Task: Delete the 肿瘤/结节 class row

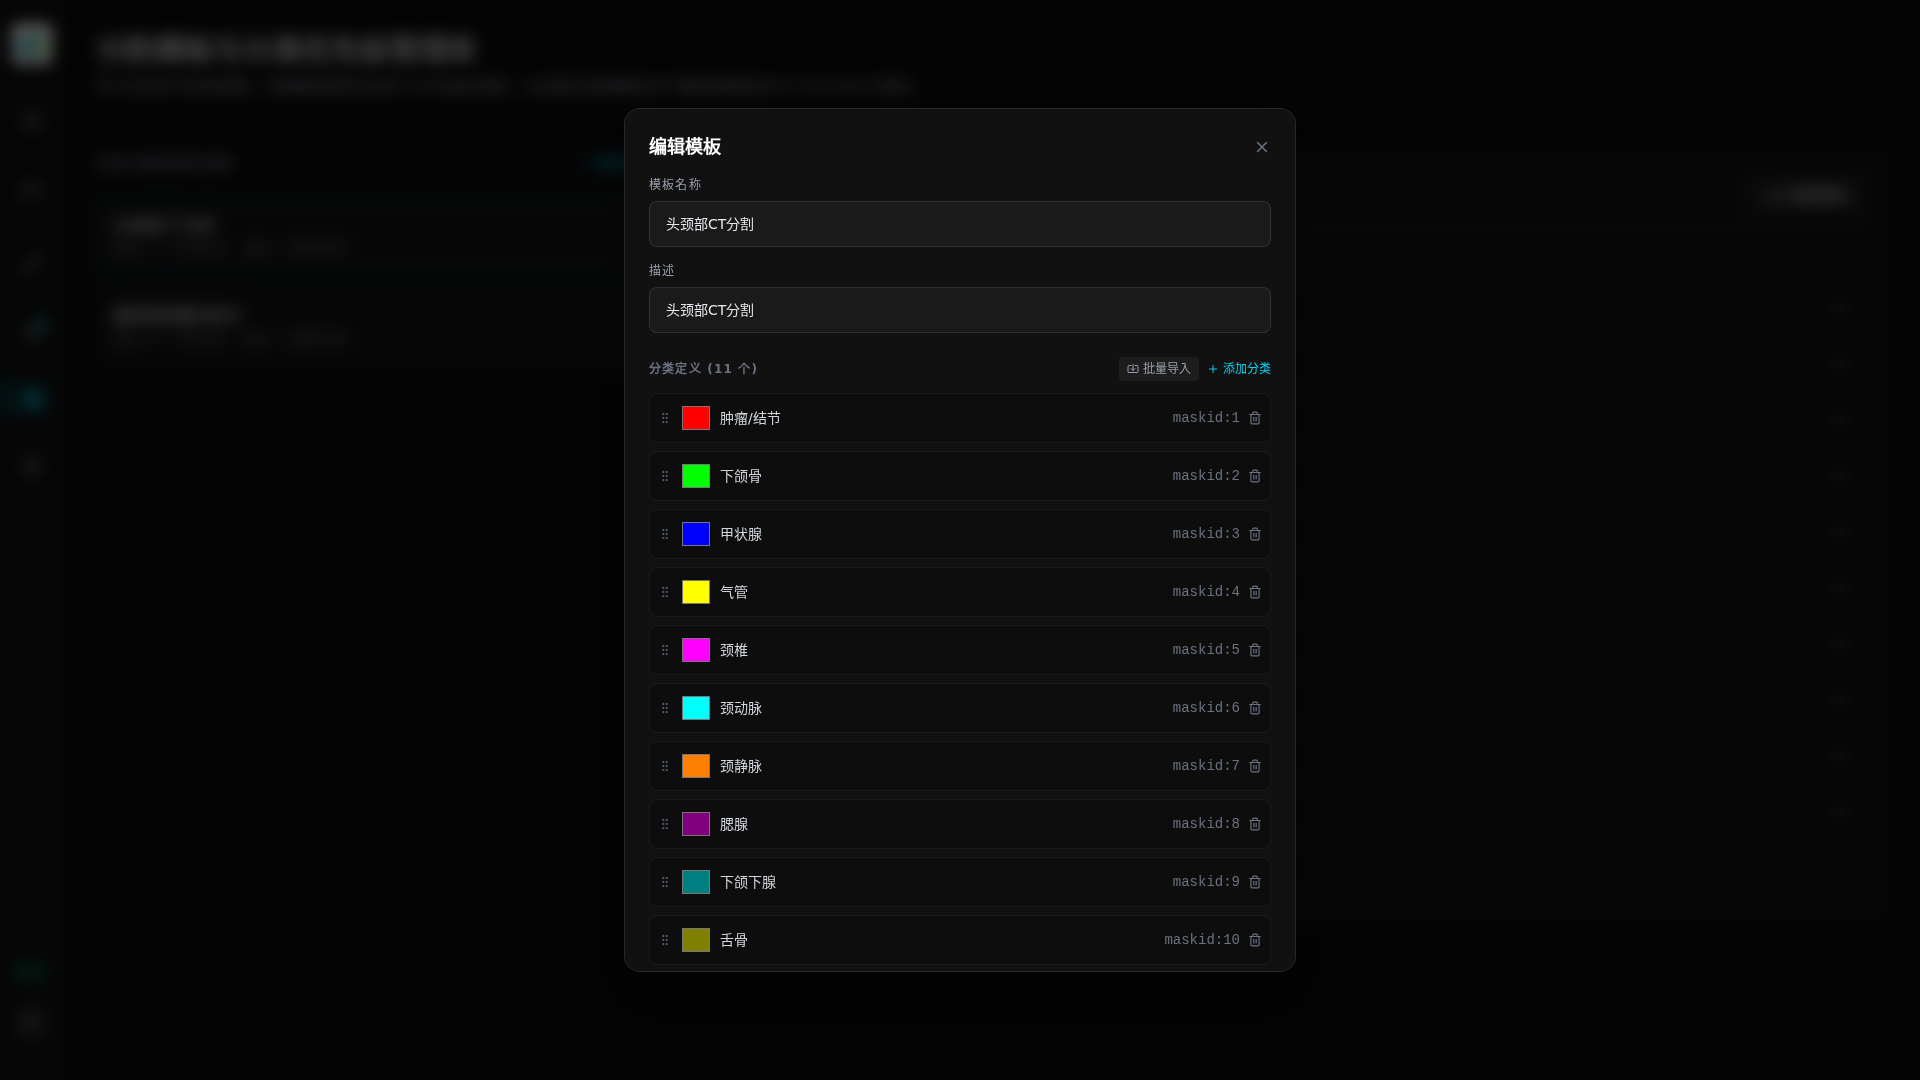Action: 1255,418
